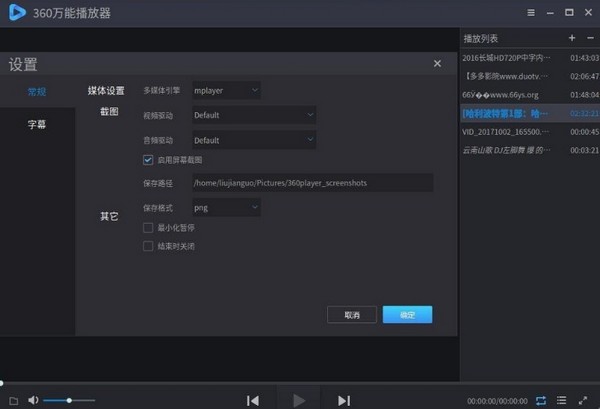Expand the 保存格式 png dropdown
The width and height of the screenshot is (600, 409).
coord(226,207)
